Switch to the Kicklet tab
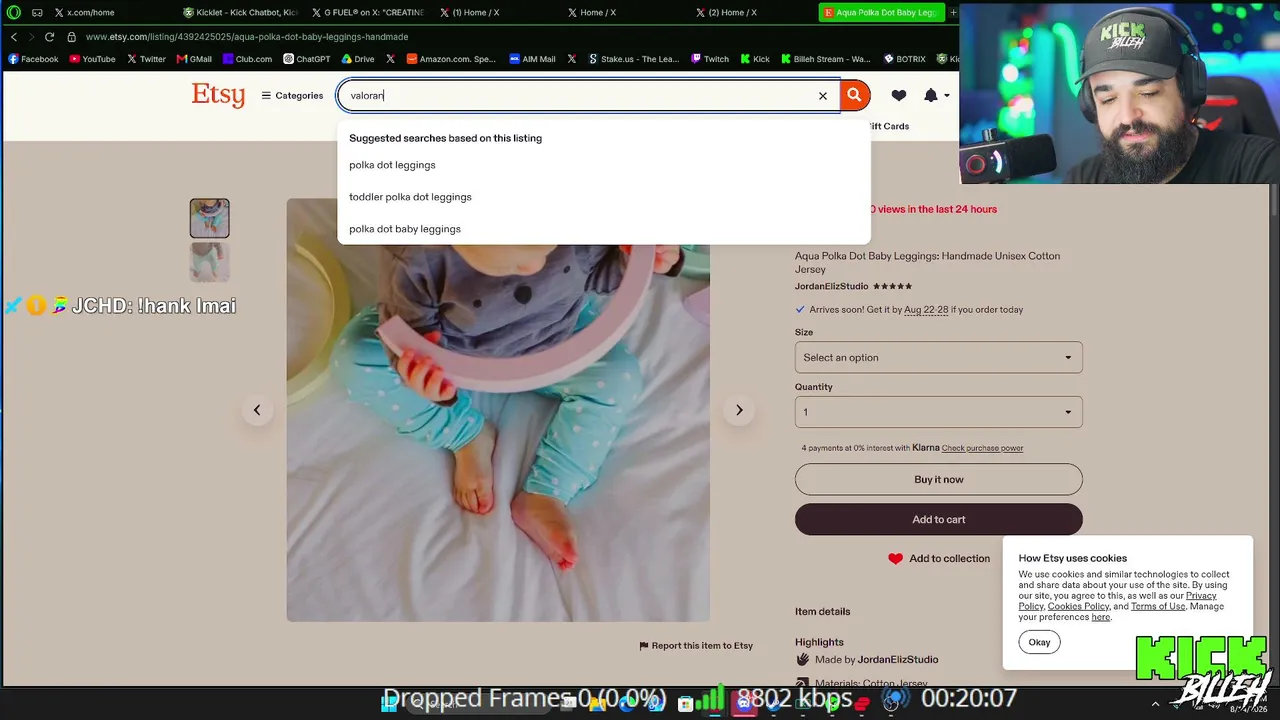This screenshot has width=1280, height=720. pos(240,13)
